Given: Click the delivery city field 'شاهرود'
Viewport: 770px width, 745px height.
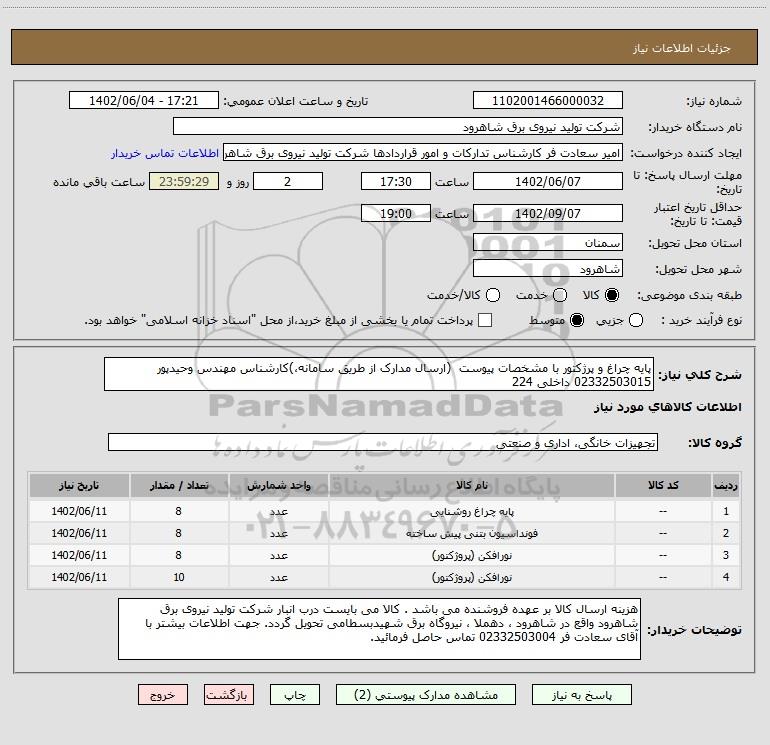Looking at the screenshot, I should (548, 269).
